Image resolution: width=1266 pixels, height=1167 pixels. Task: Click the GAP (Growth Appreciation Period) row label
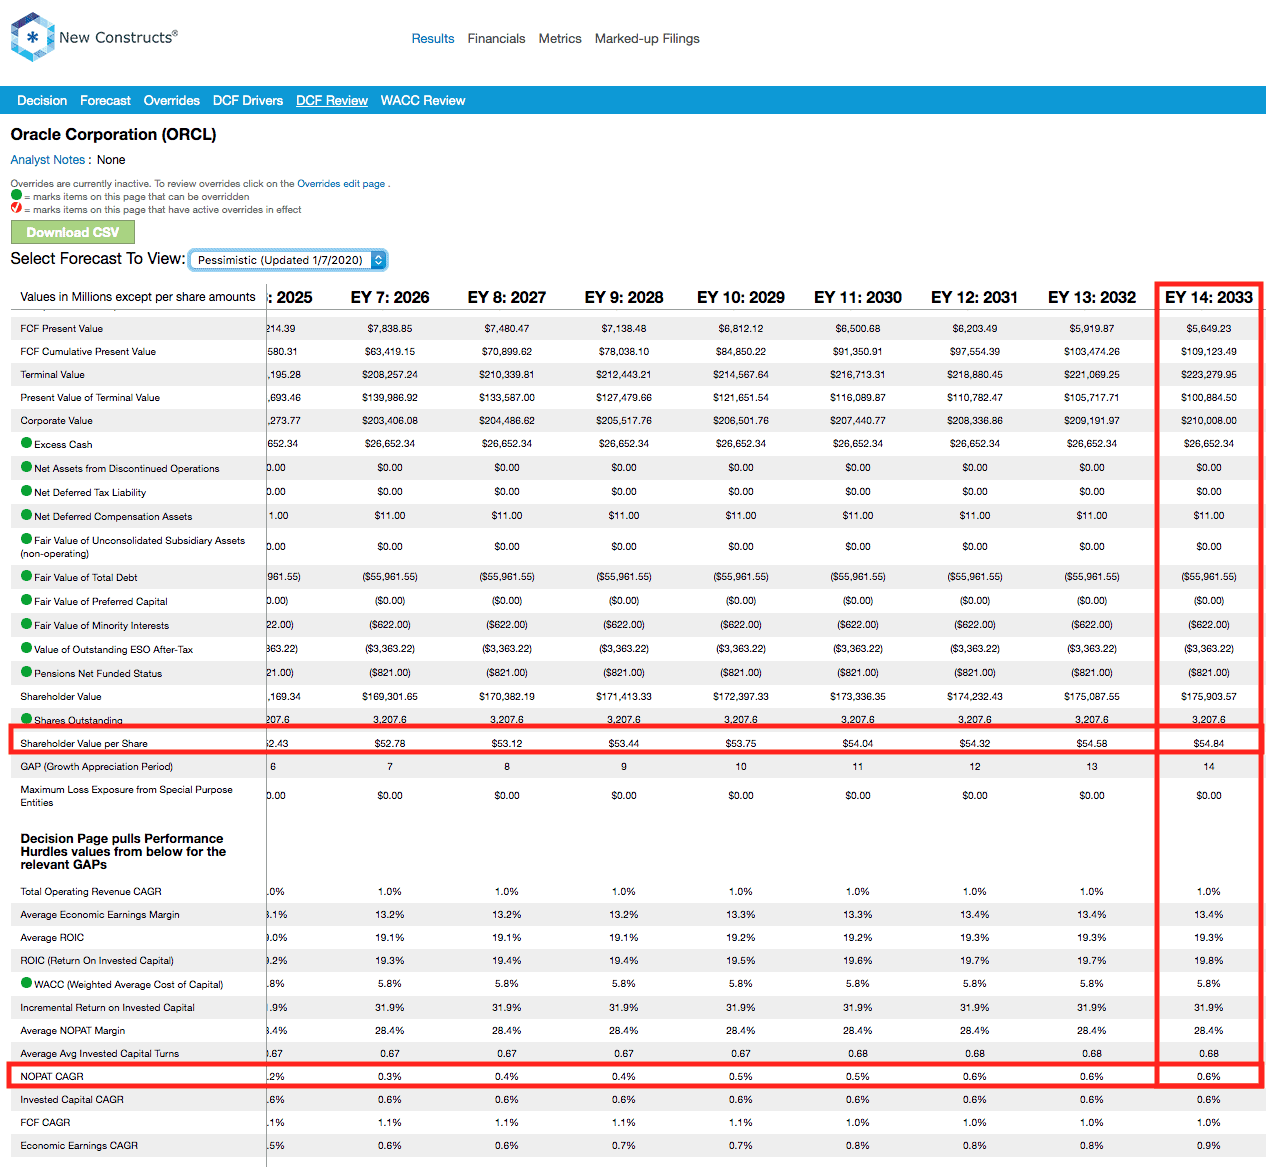pos(96,766)
